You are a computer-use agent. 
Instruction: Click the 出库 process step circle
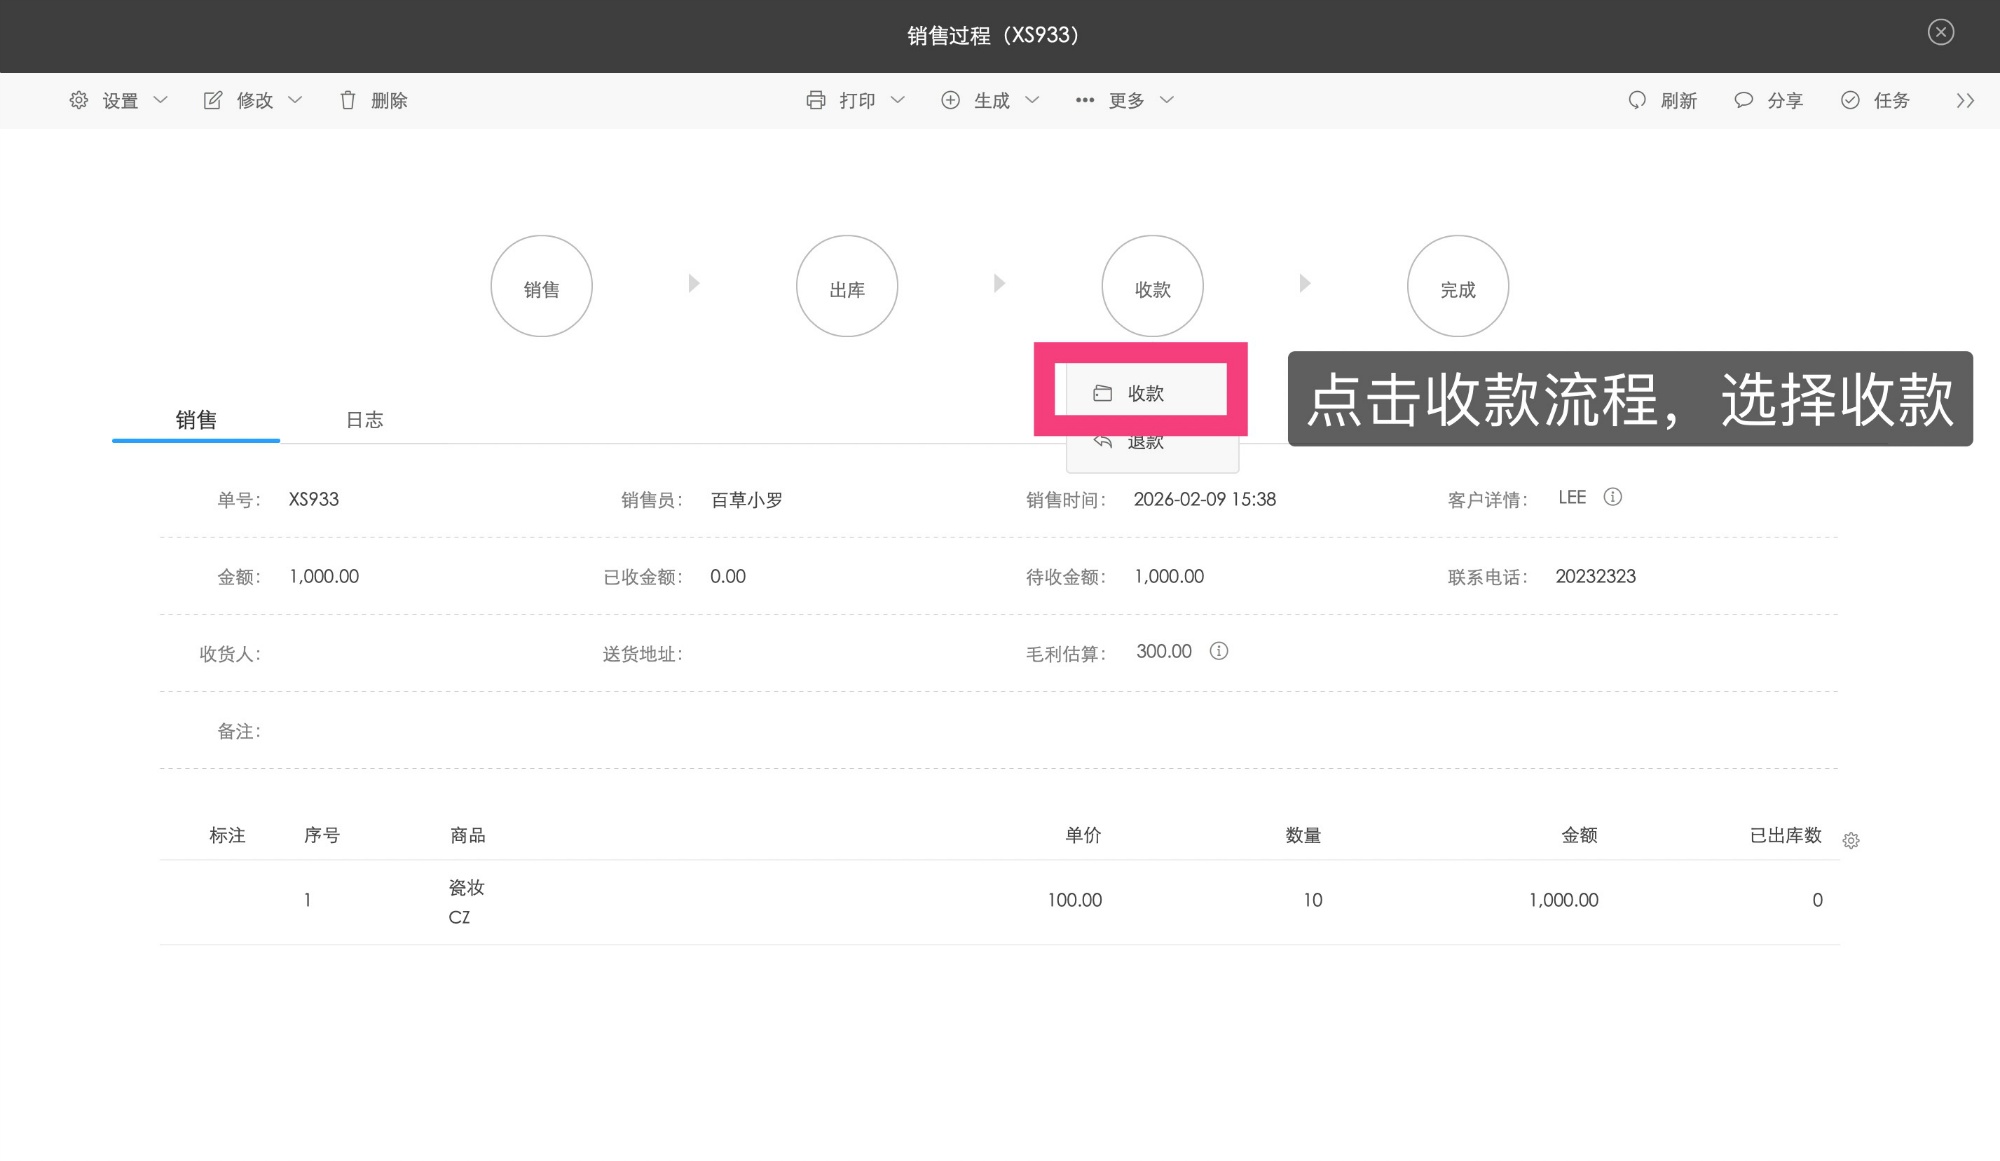click(x=847, y=287)
